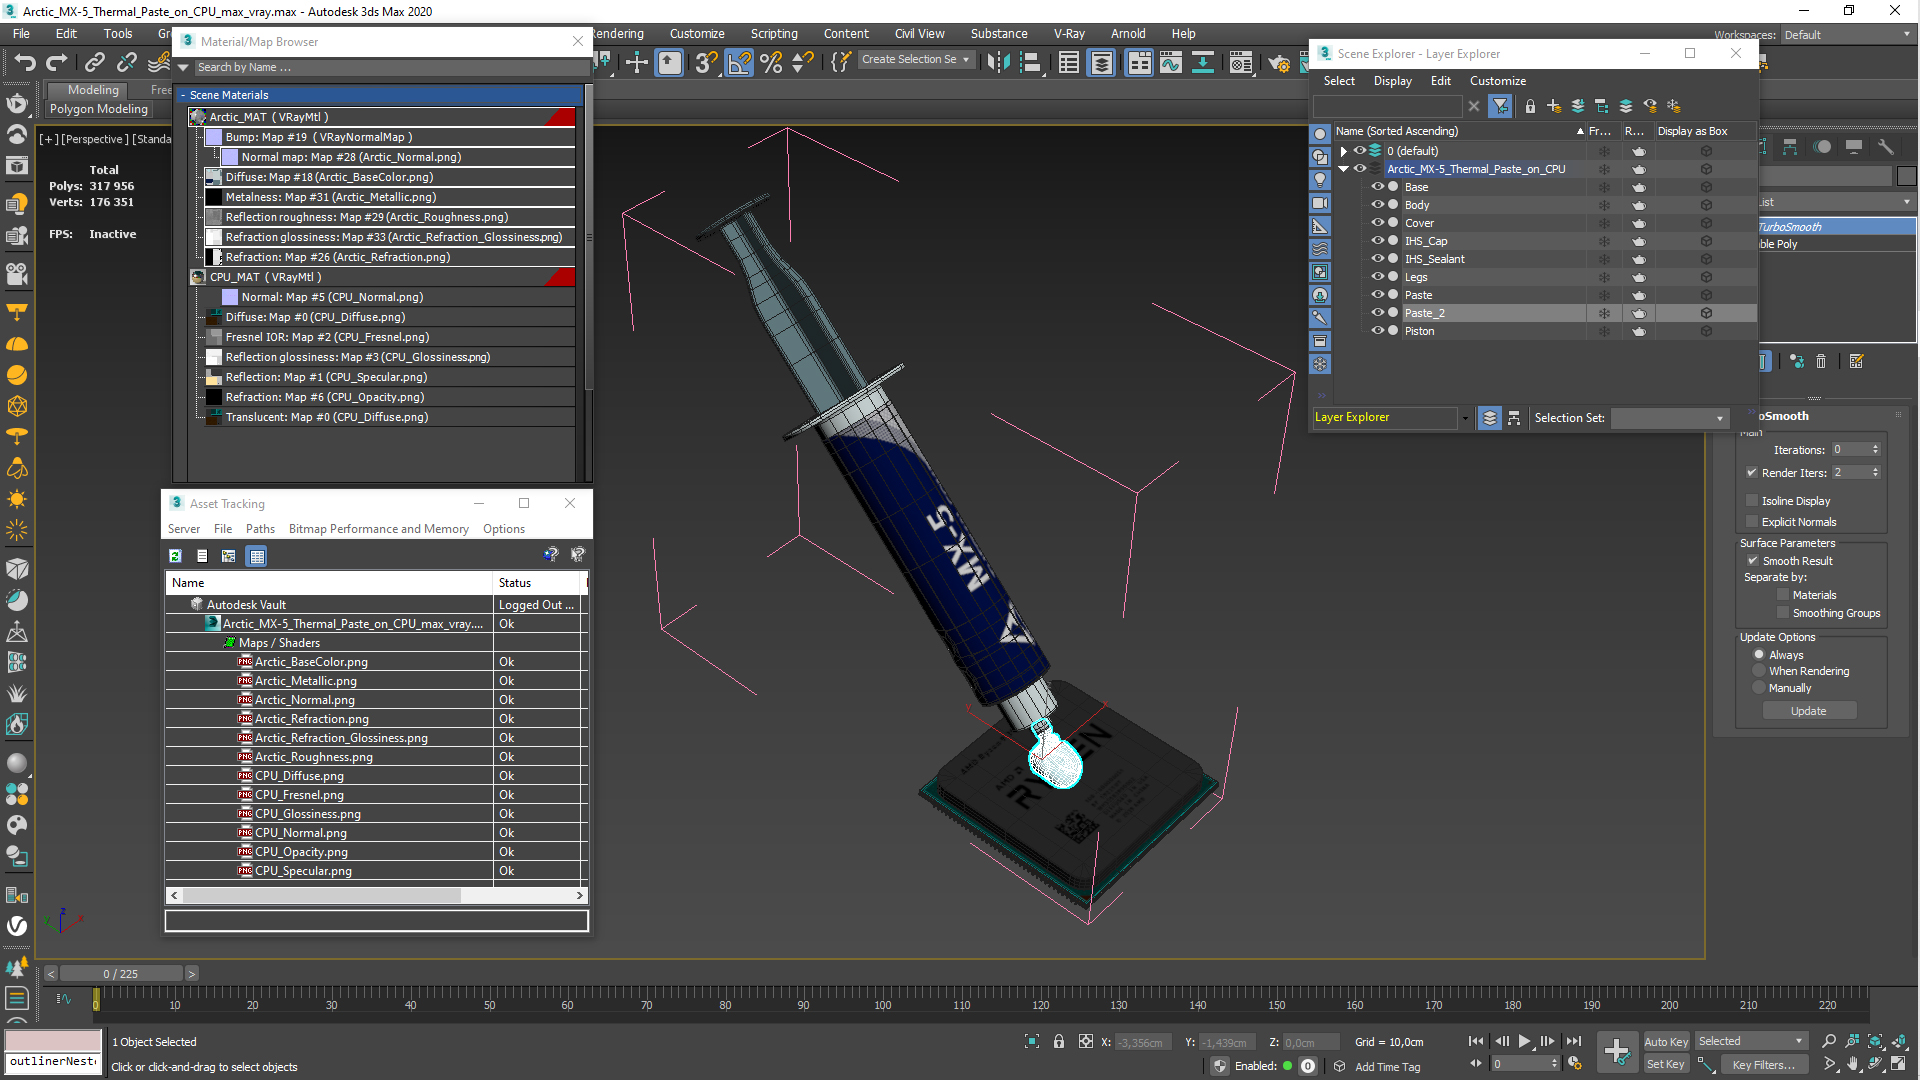The width and height of the screenshot is (1920, 1080).
Task: Toggle Isoline Display checkbox
Action: tap(1752, 501)
